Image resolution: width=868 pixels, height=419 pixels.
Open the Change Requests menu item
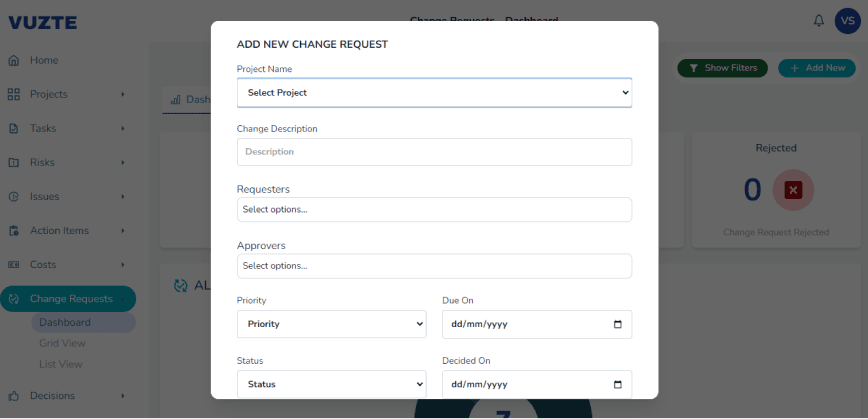68,299
